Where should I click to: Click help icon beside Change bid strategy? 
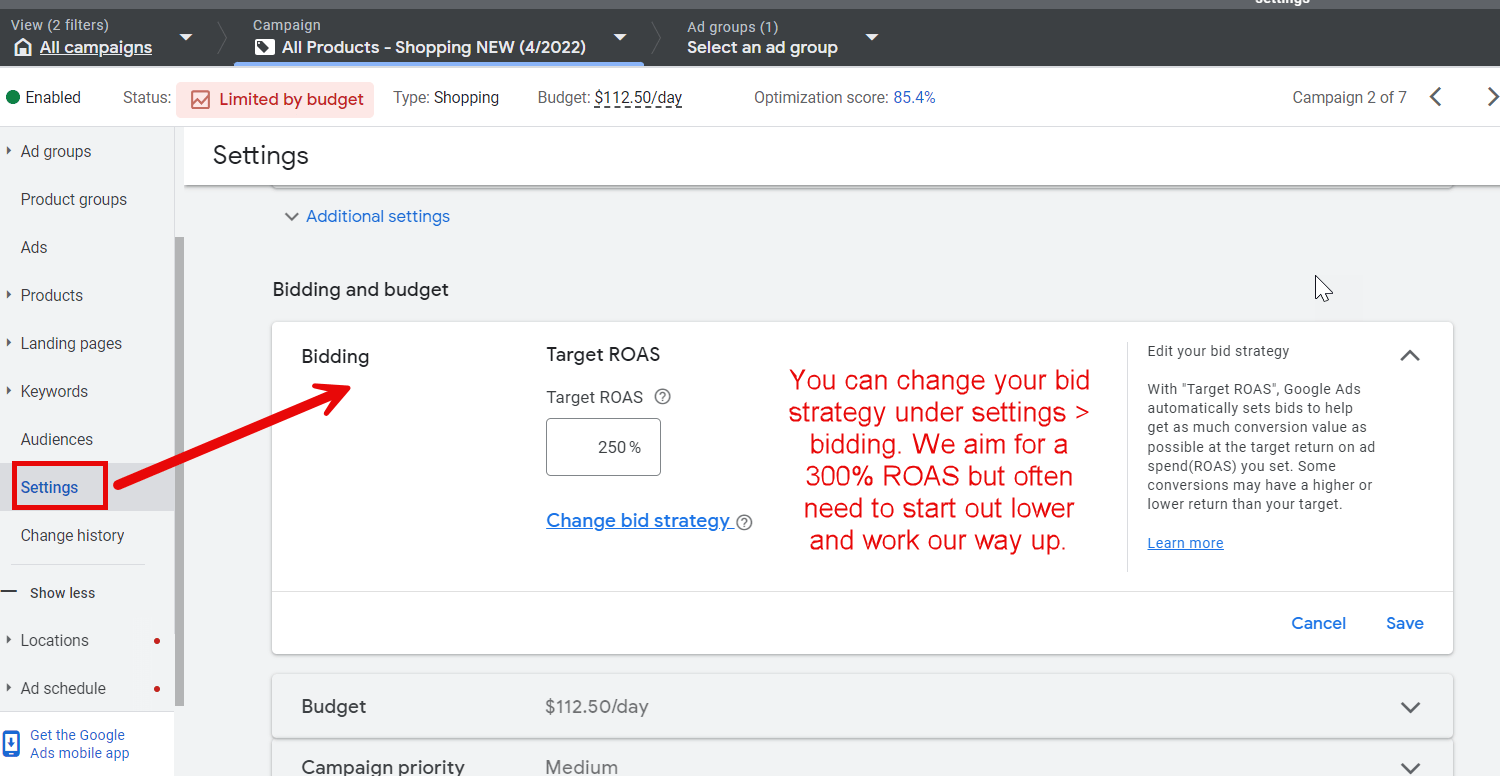click(x=744, y=522)
